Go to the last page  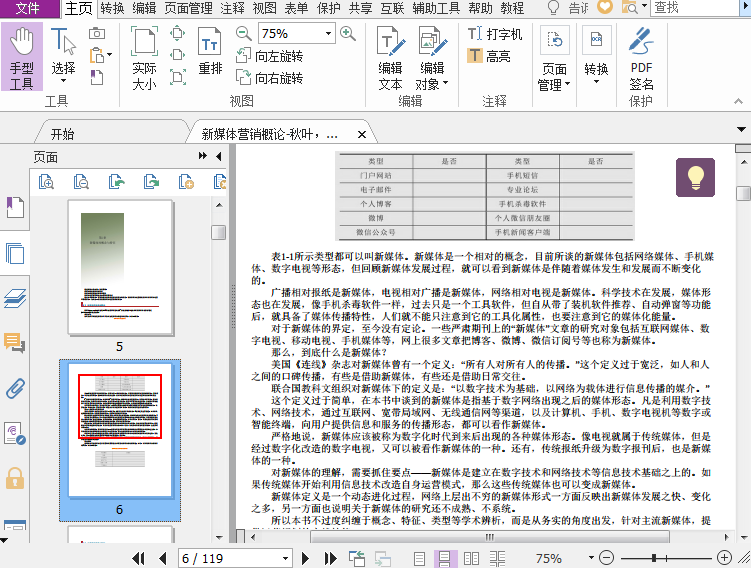[x=330, y=558]
